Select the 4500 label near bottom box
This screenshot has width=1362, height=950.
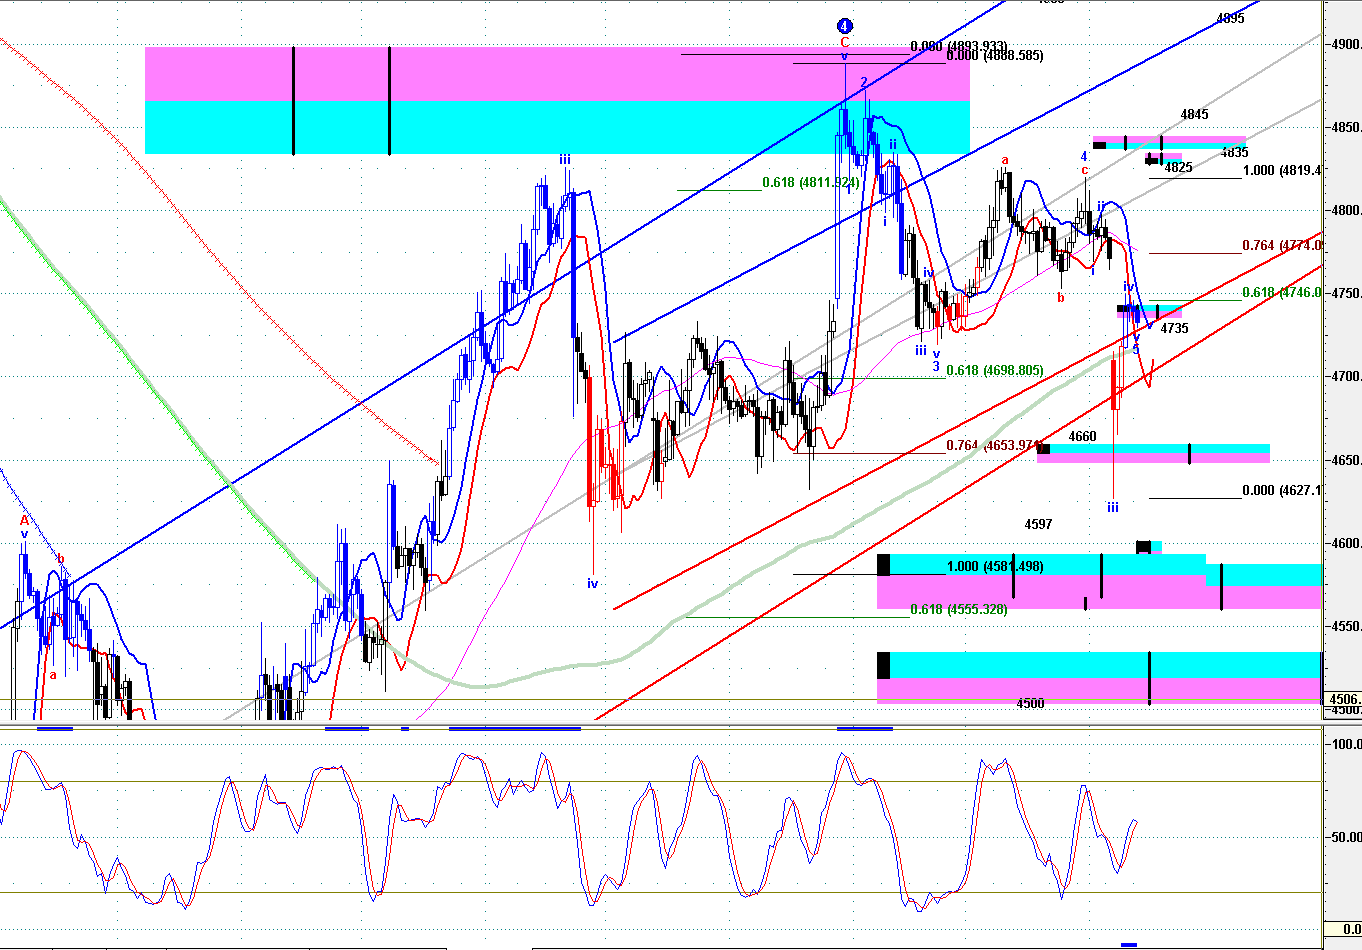coord(1030,704)
